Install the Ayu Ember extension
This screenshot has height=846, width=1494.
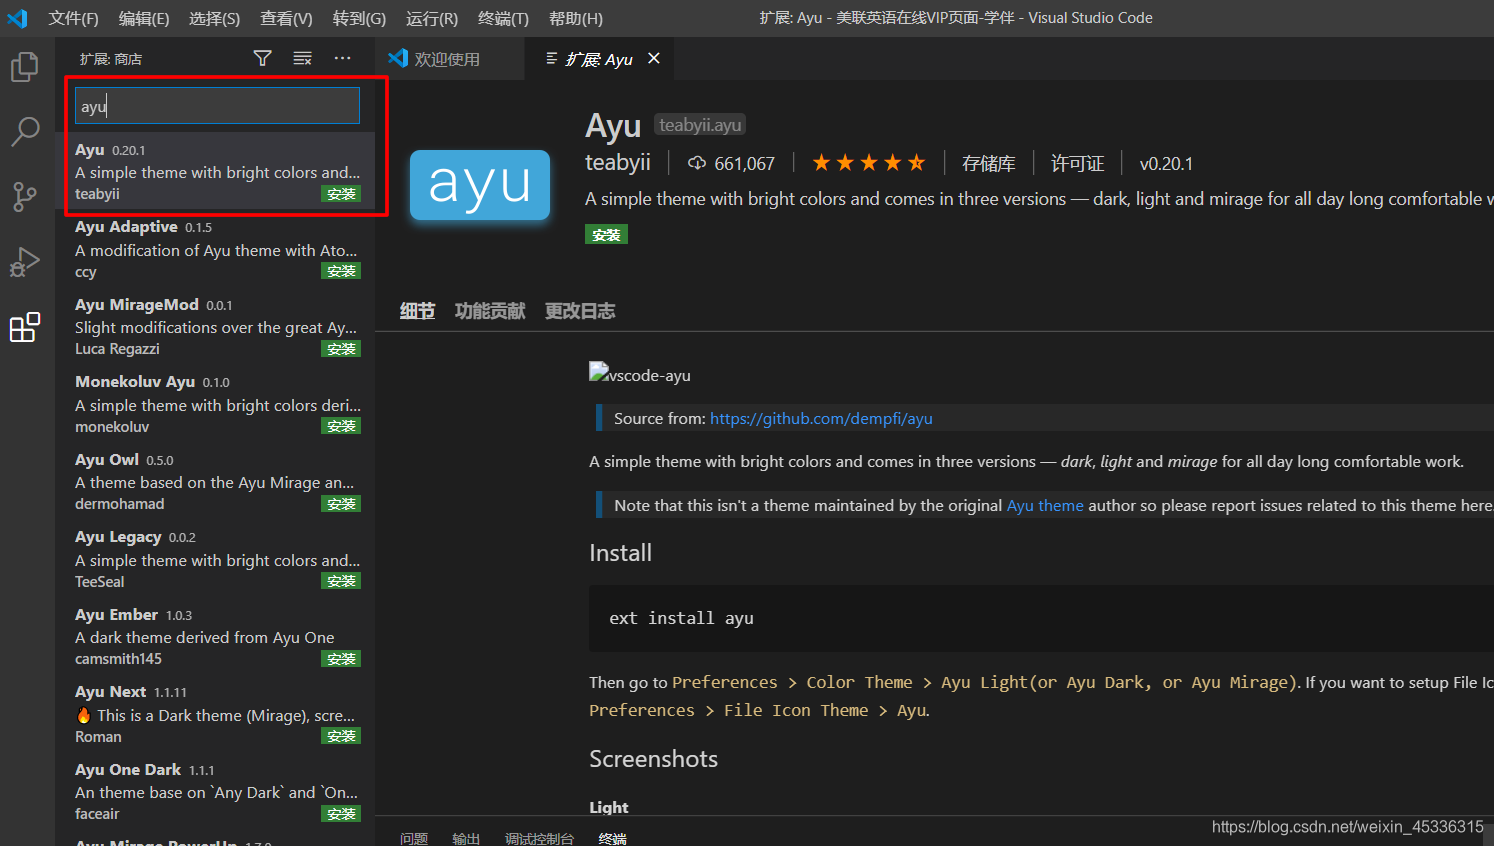(x=341, y=659)
